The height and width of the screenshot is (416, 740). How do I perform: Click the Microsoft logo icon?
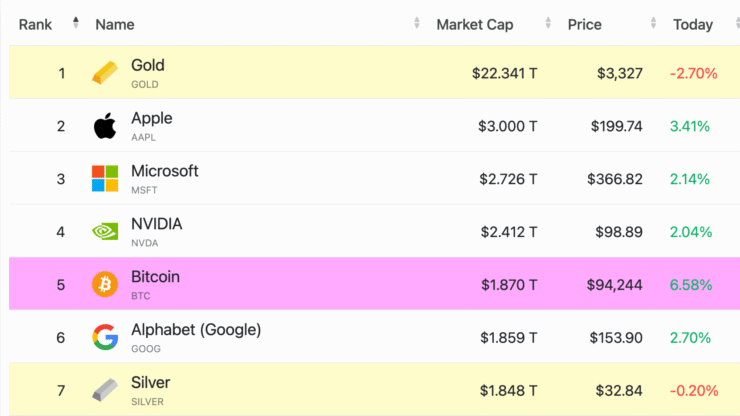tap(105, 178)
